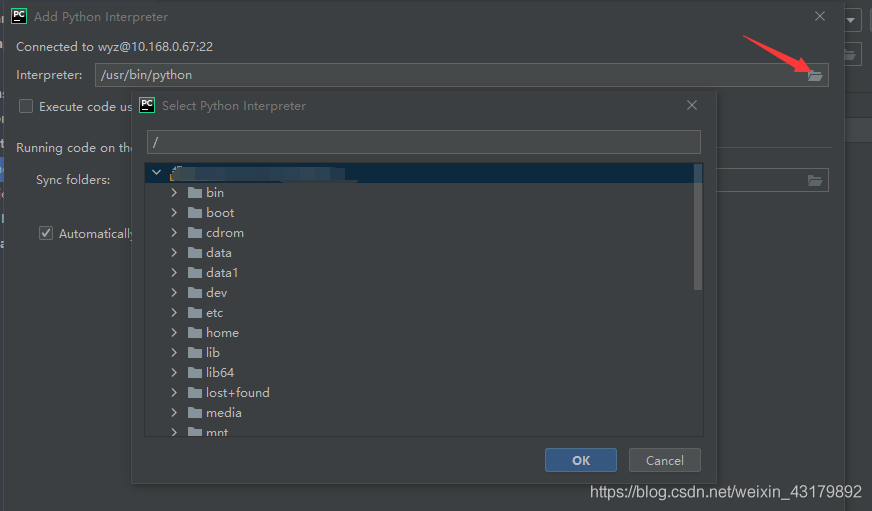Image resolution: width=872 pixels, height=511 pixels.
Task: Click the path text field
Action: (x=423, y=142)
